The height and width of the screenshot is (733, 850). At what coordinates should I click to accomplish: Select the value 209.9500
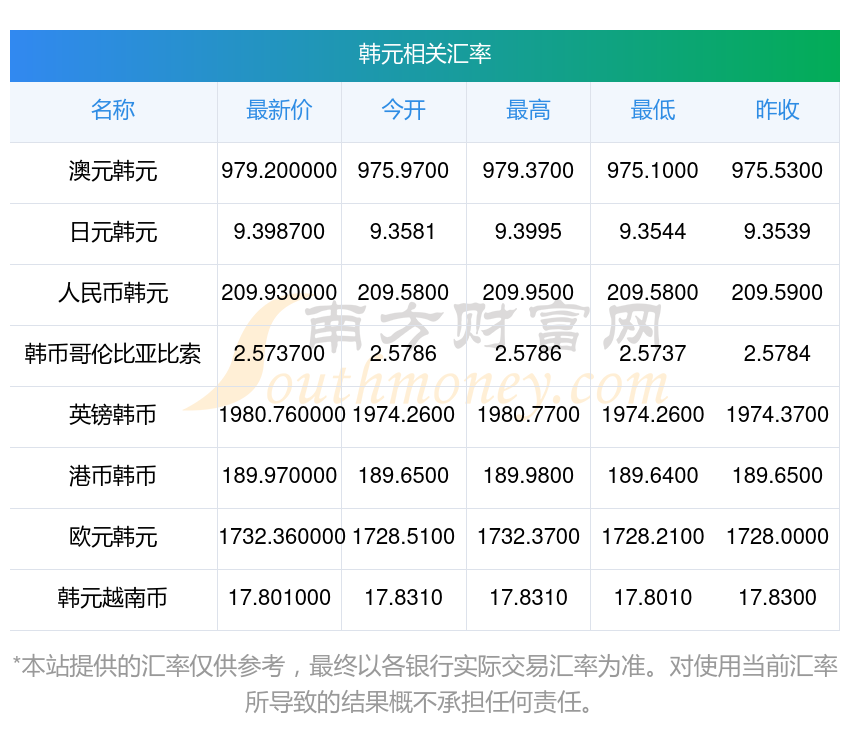tap(528, 293)
